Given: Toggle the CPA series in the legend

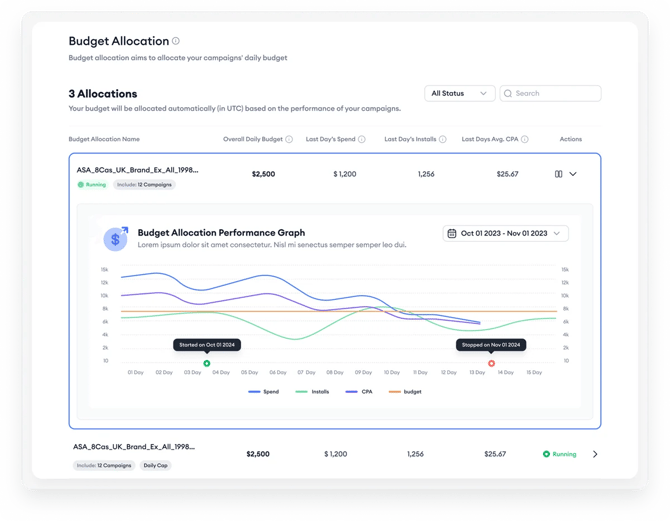Looking at the screenshot, I should 359,392.
